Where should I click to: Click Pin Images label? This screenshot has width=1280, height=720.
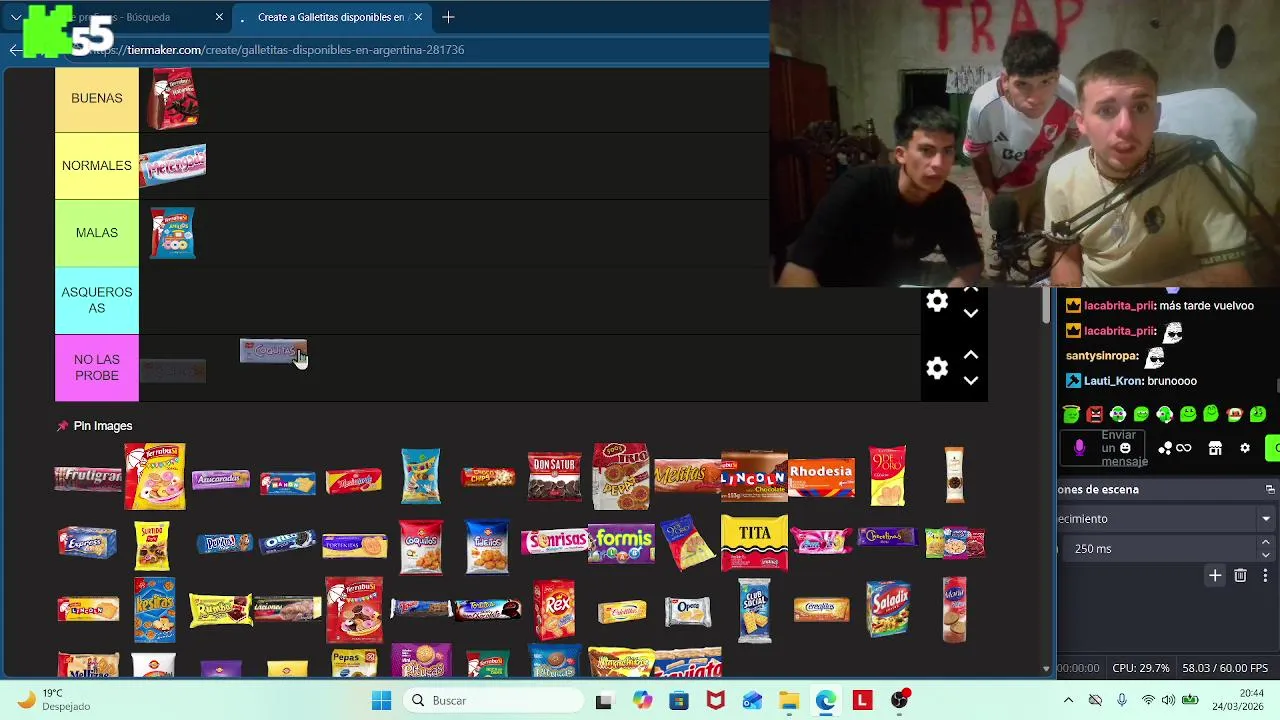tap(103, 426)
